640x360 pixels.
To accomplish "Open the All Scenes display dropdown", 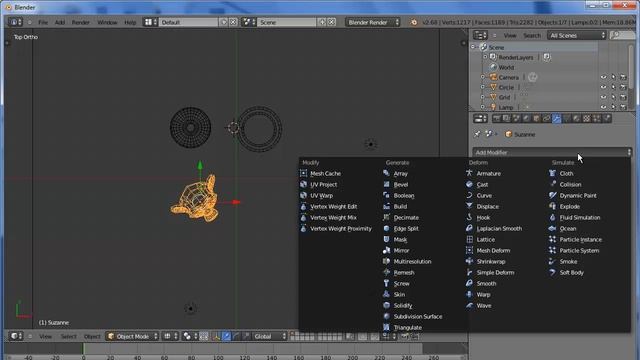I will coord(576,36).
